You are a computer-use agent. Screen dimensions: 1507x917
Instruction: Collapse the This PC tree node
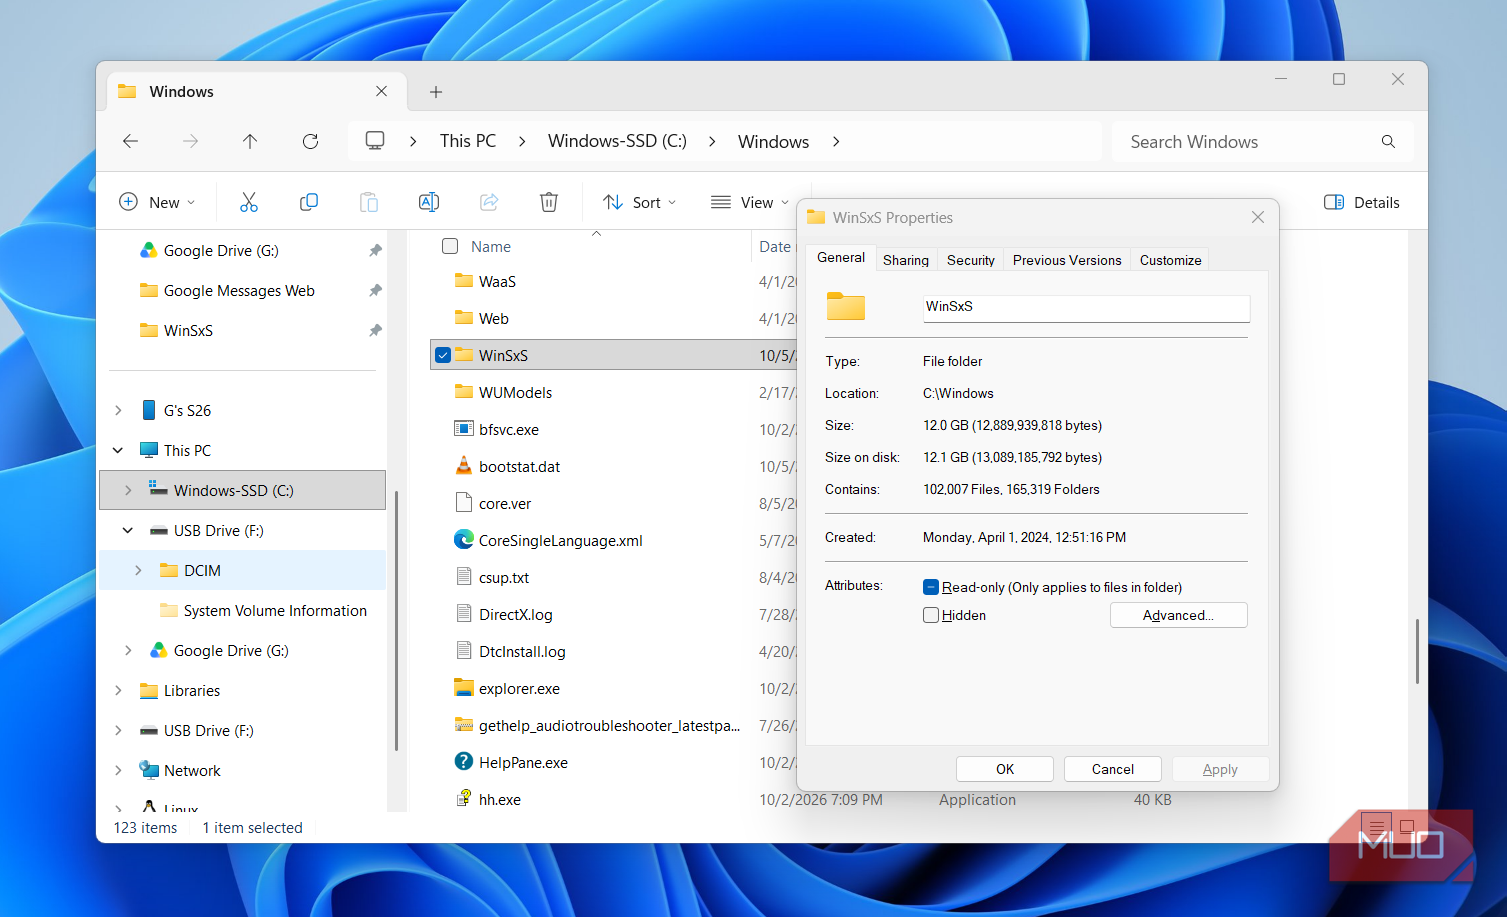point(118,450)
